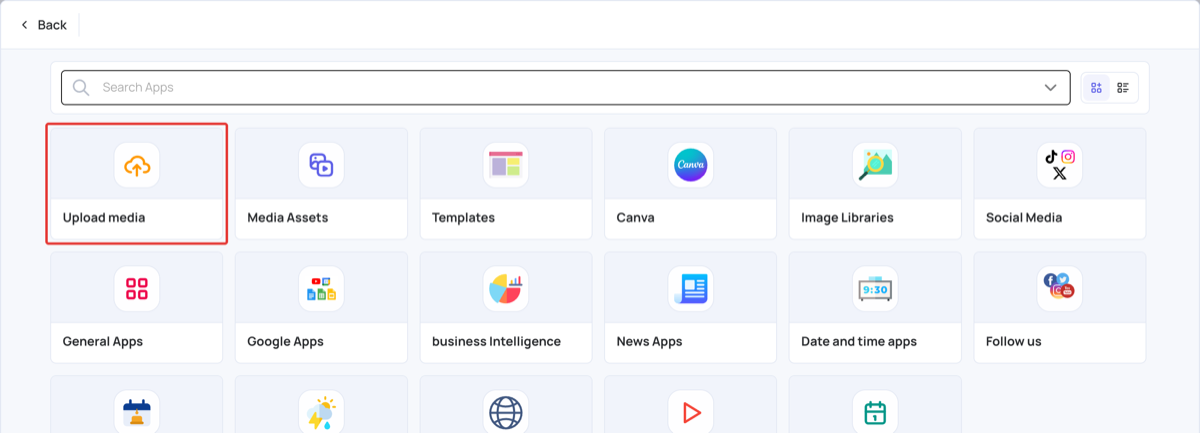Open the News Apps newspaper icon

(x=691, y=289)
